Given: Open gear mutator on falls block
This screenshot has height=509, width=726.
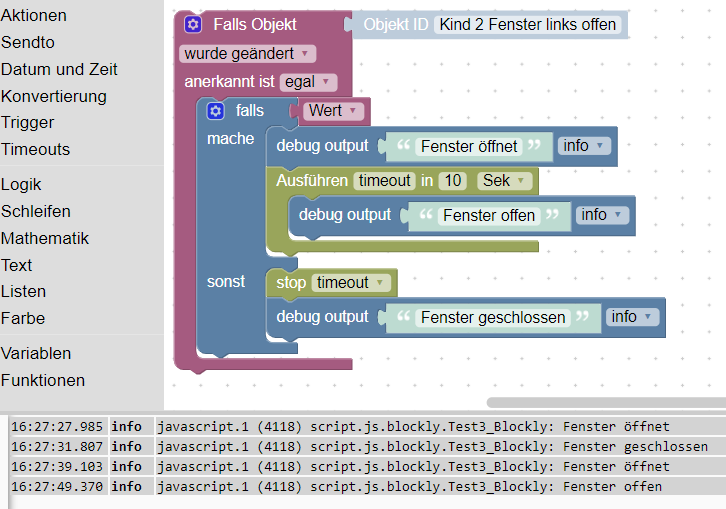Looking at the screenshot, I should (x=215, y=111).
